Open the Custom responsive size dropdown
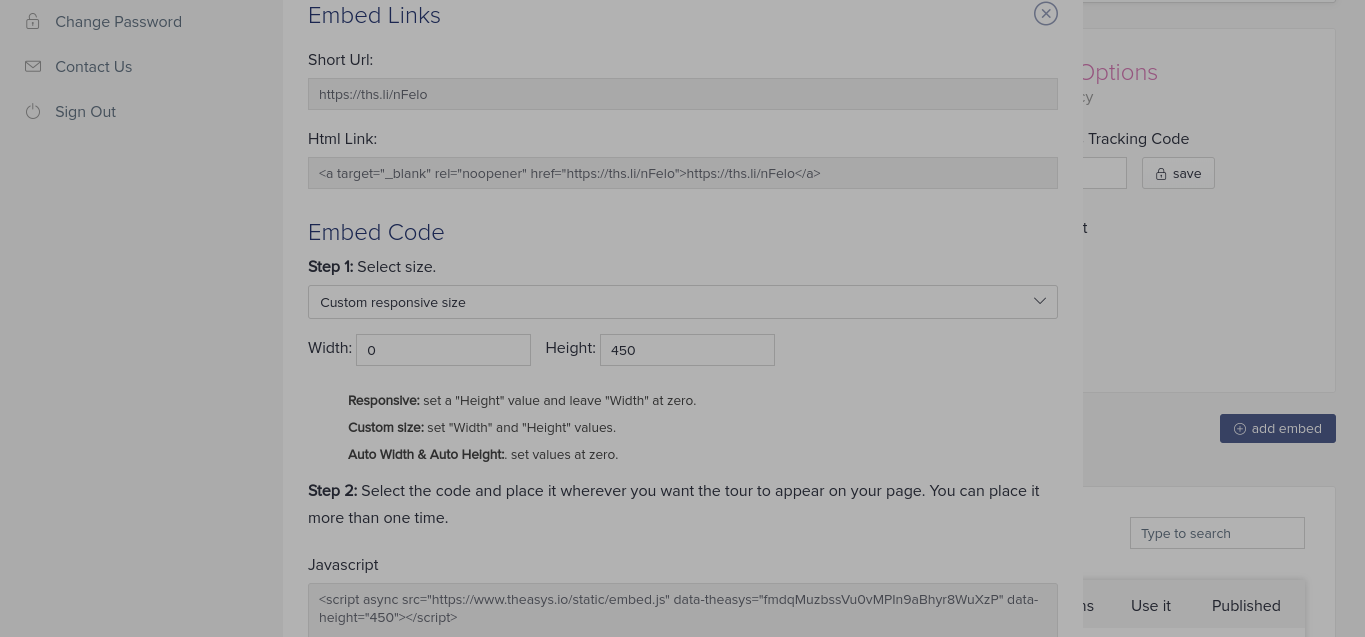The image size is (1365, 637). (682, 302)
